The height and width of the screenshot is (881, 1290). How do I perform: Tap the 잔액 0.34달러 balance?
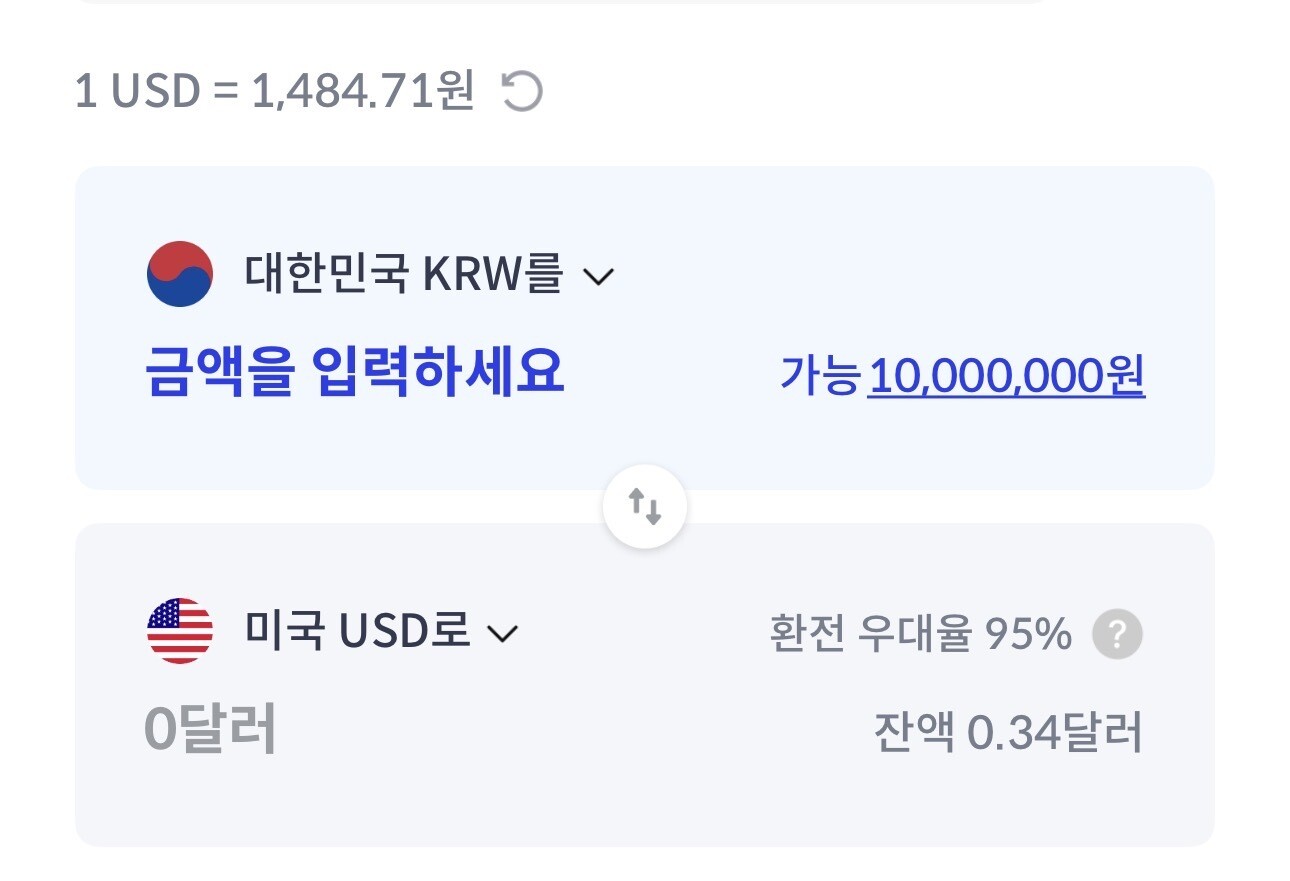1007,734
